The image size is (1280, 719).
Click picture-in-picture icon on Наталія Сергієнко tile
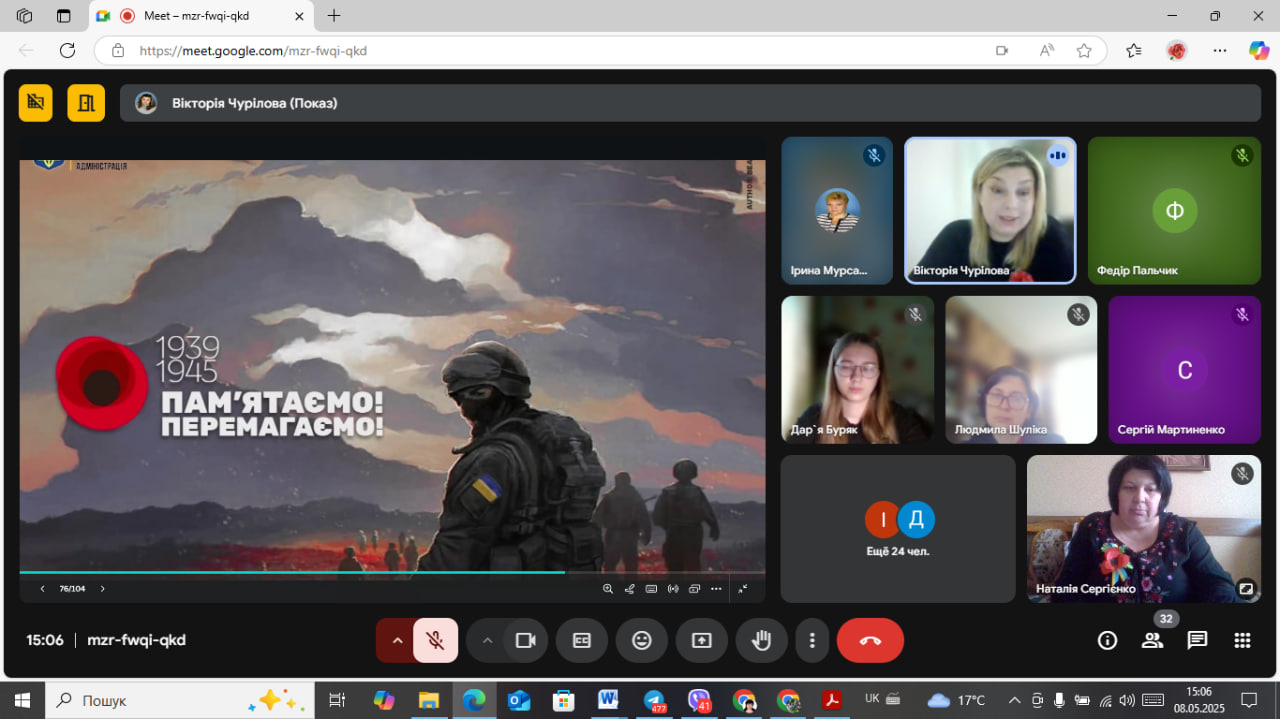(x=1245, y=588)
